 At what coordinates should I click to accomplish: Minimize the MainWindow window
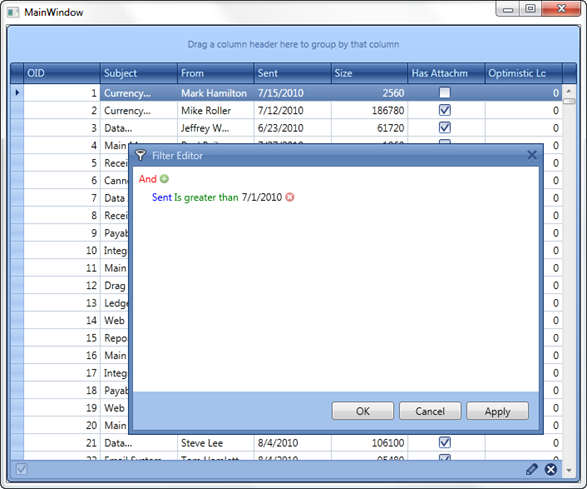click(508, 9)
